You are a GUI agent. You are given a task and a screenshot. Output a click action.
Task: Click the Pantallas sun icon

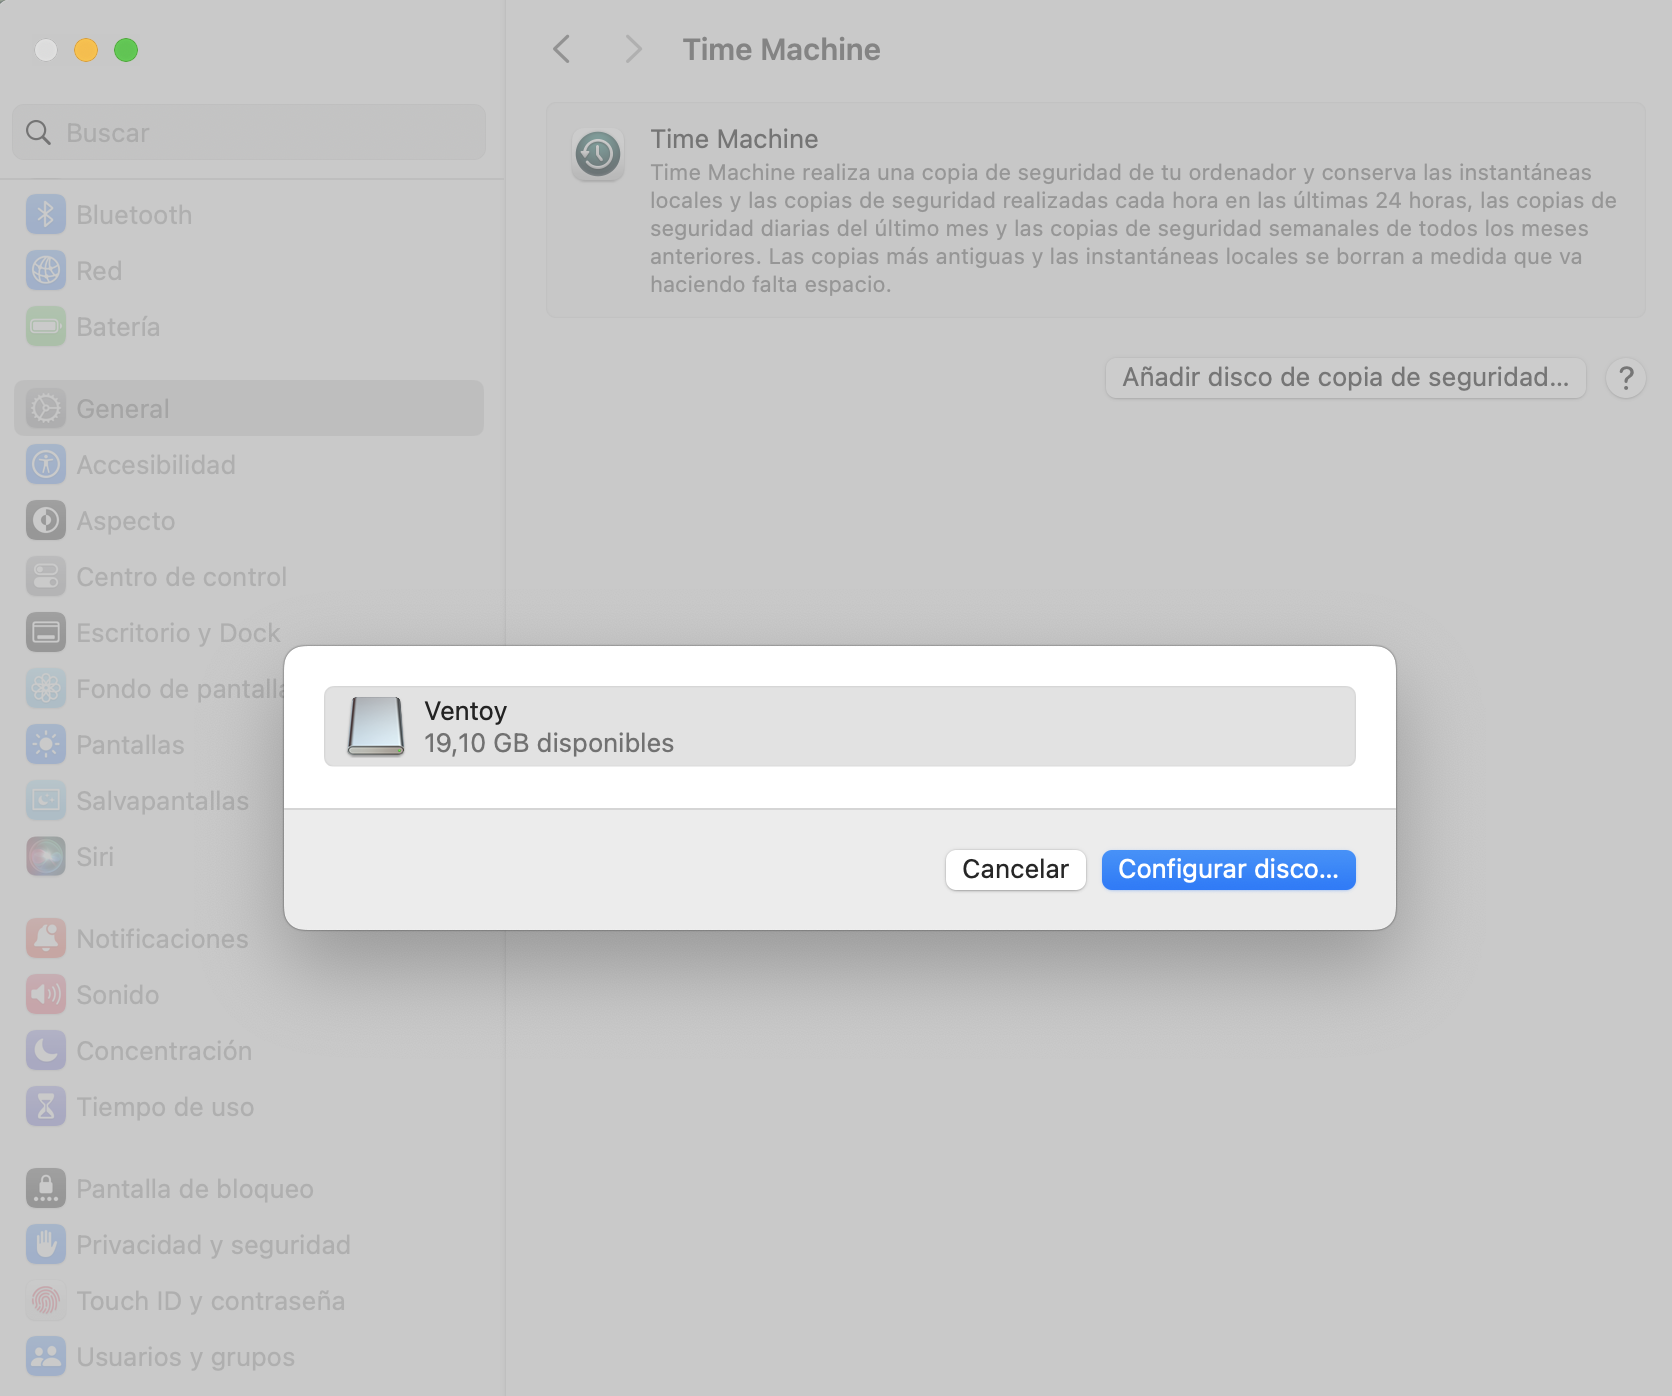46,745
